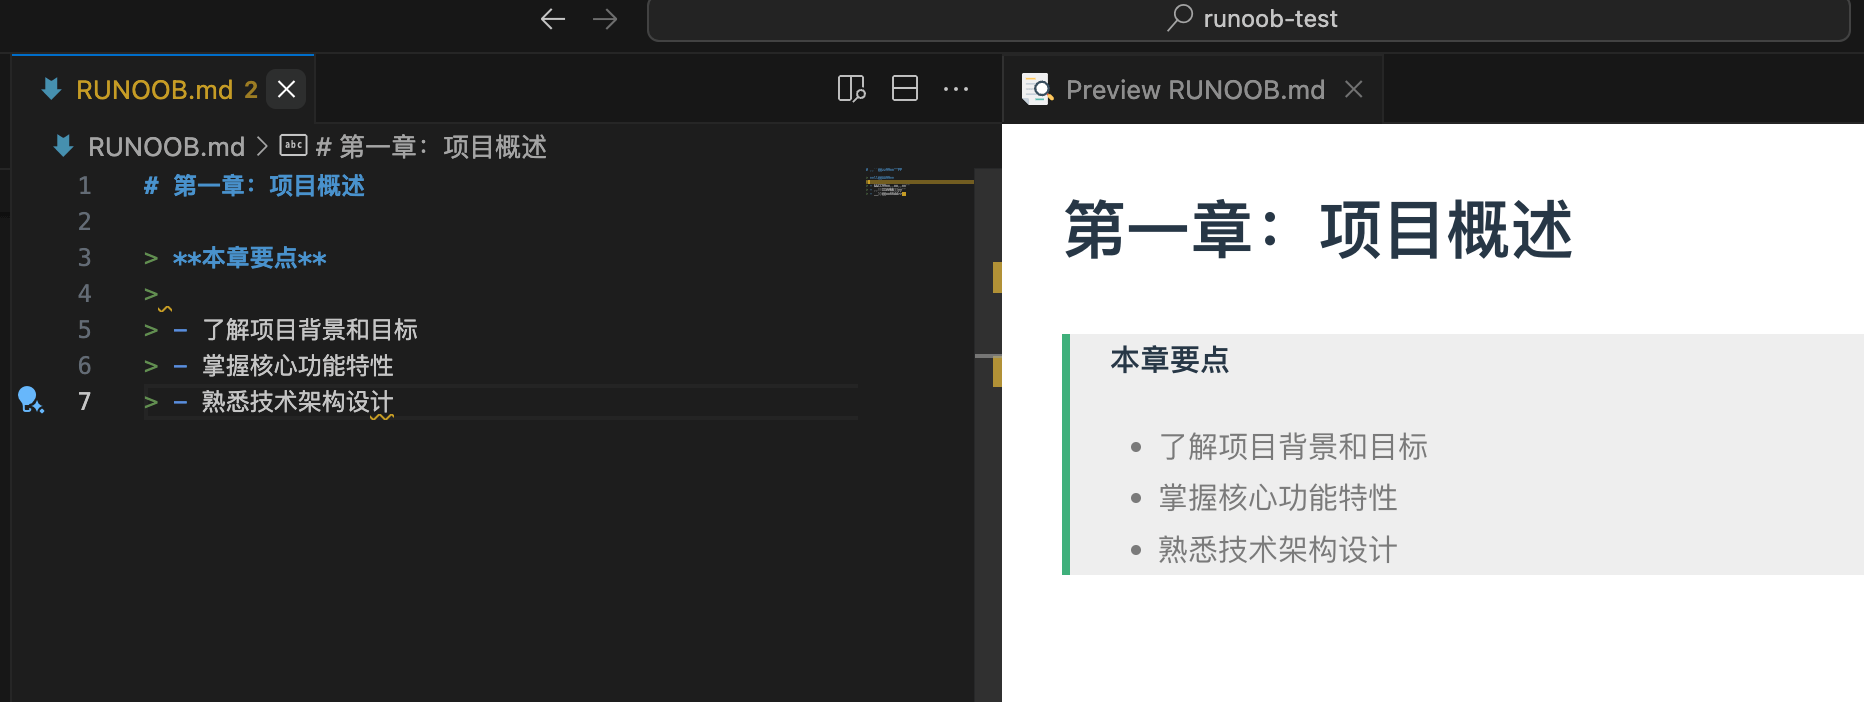Navigate back with the left arrow
Image resolution: width=1864 pixels, height=702 pixels.
coord(553,19)
